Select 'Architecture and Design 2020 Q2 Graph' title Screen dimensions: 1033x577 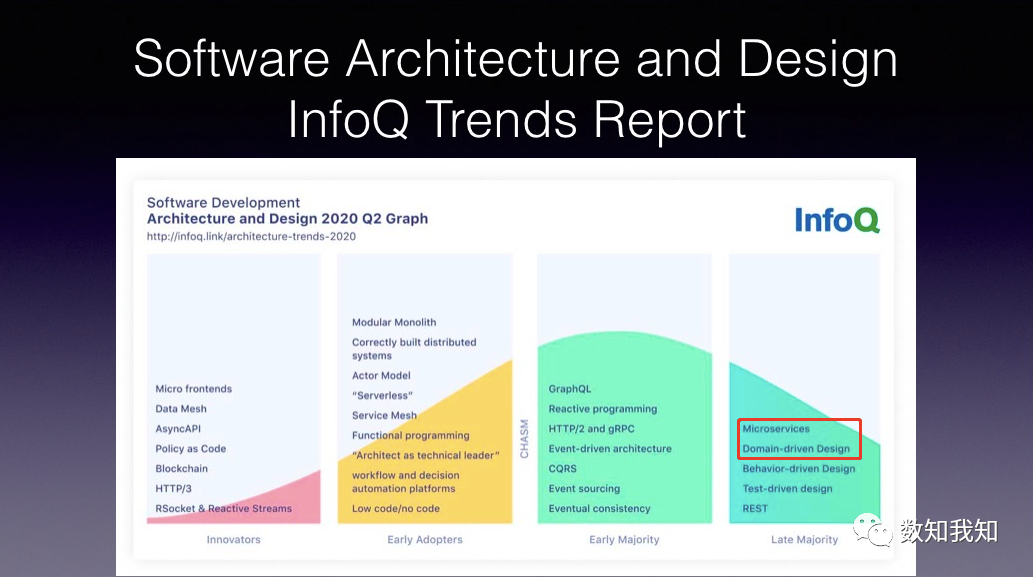pos(287,219)
